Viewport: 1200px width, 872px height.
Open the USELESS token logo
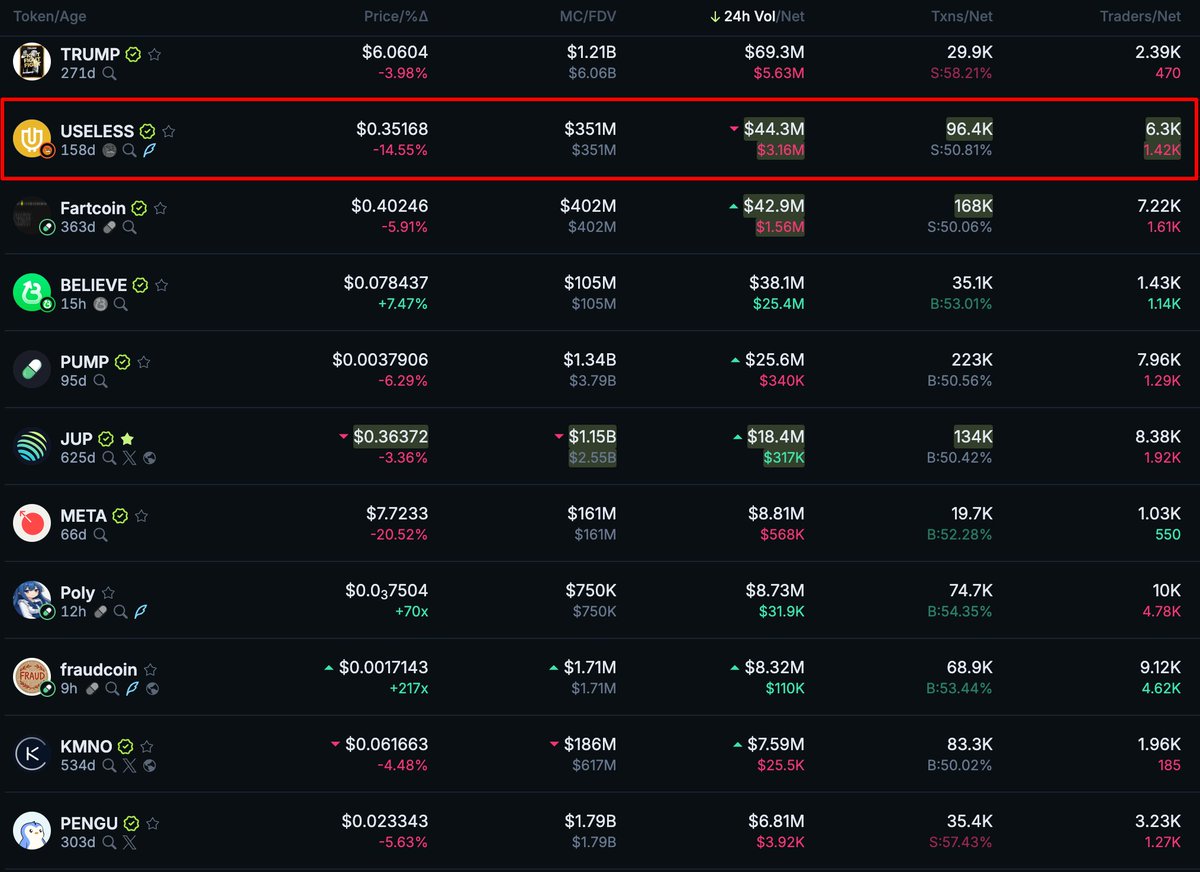[x=32, y=139]
